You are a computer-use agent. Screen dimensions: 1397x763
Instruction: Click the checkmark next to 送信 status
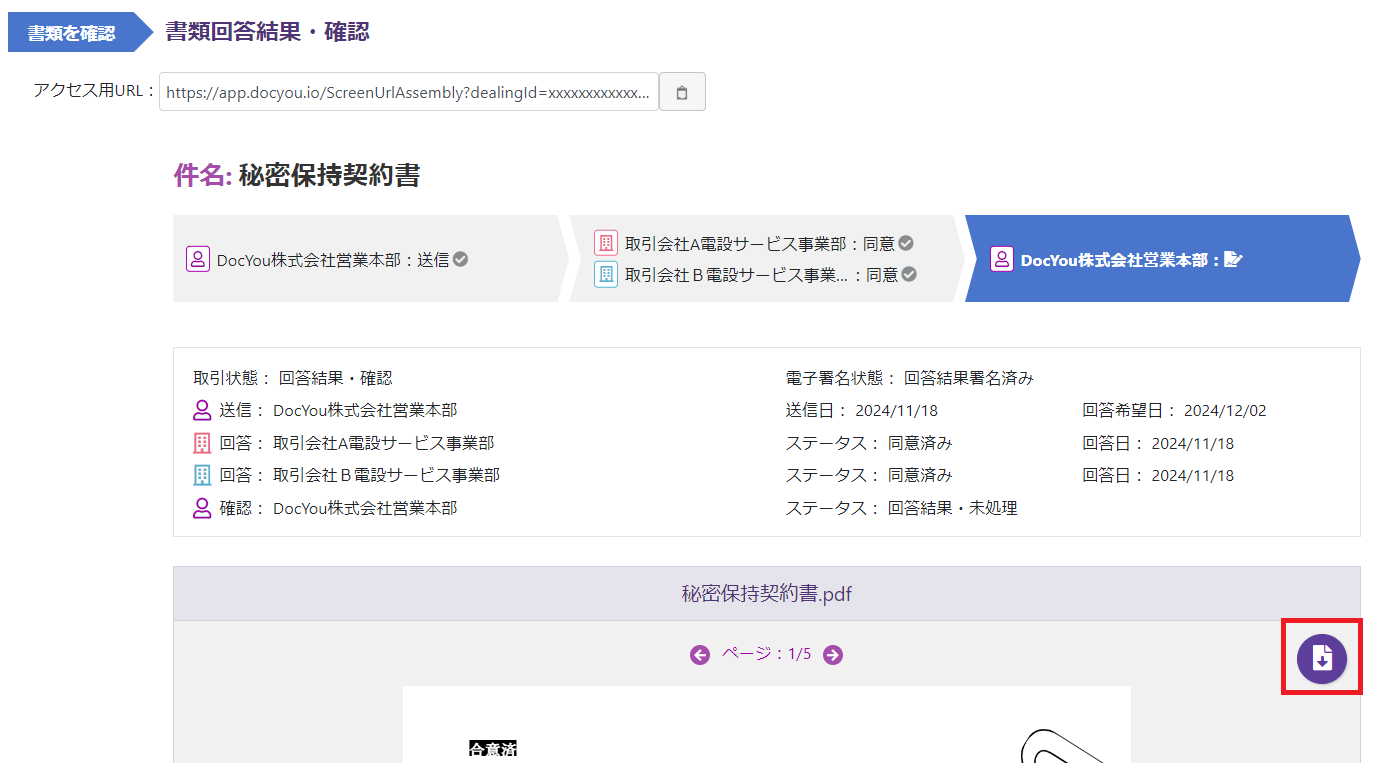[461, 259]
